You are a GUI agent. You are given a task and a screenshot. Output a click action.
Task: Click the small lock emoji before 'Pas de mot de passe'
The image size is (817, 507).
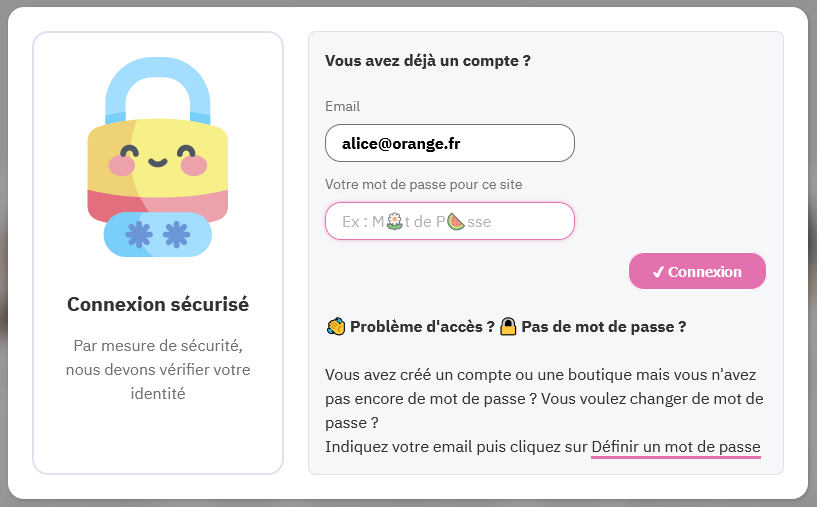(508, 327)
